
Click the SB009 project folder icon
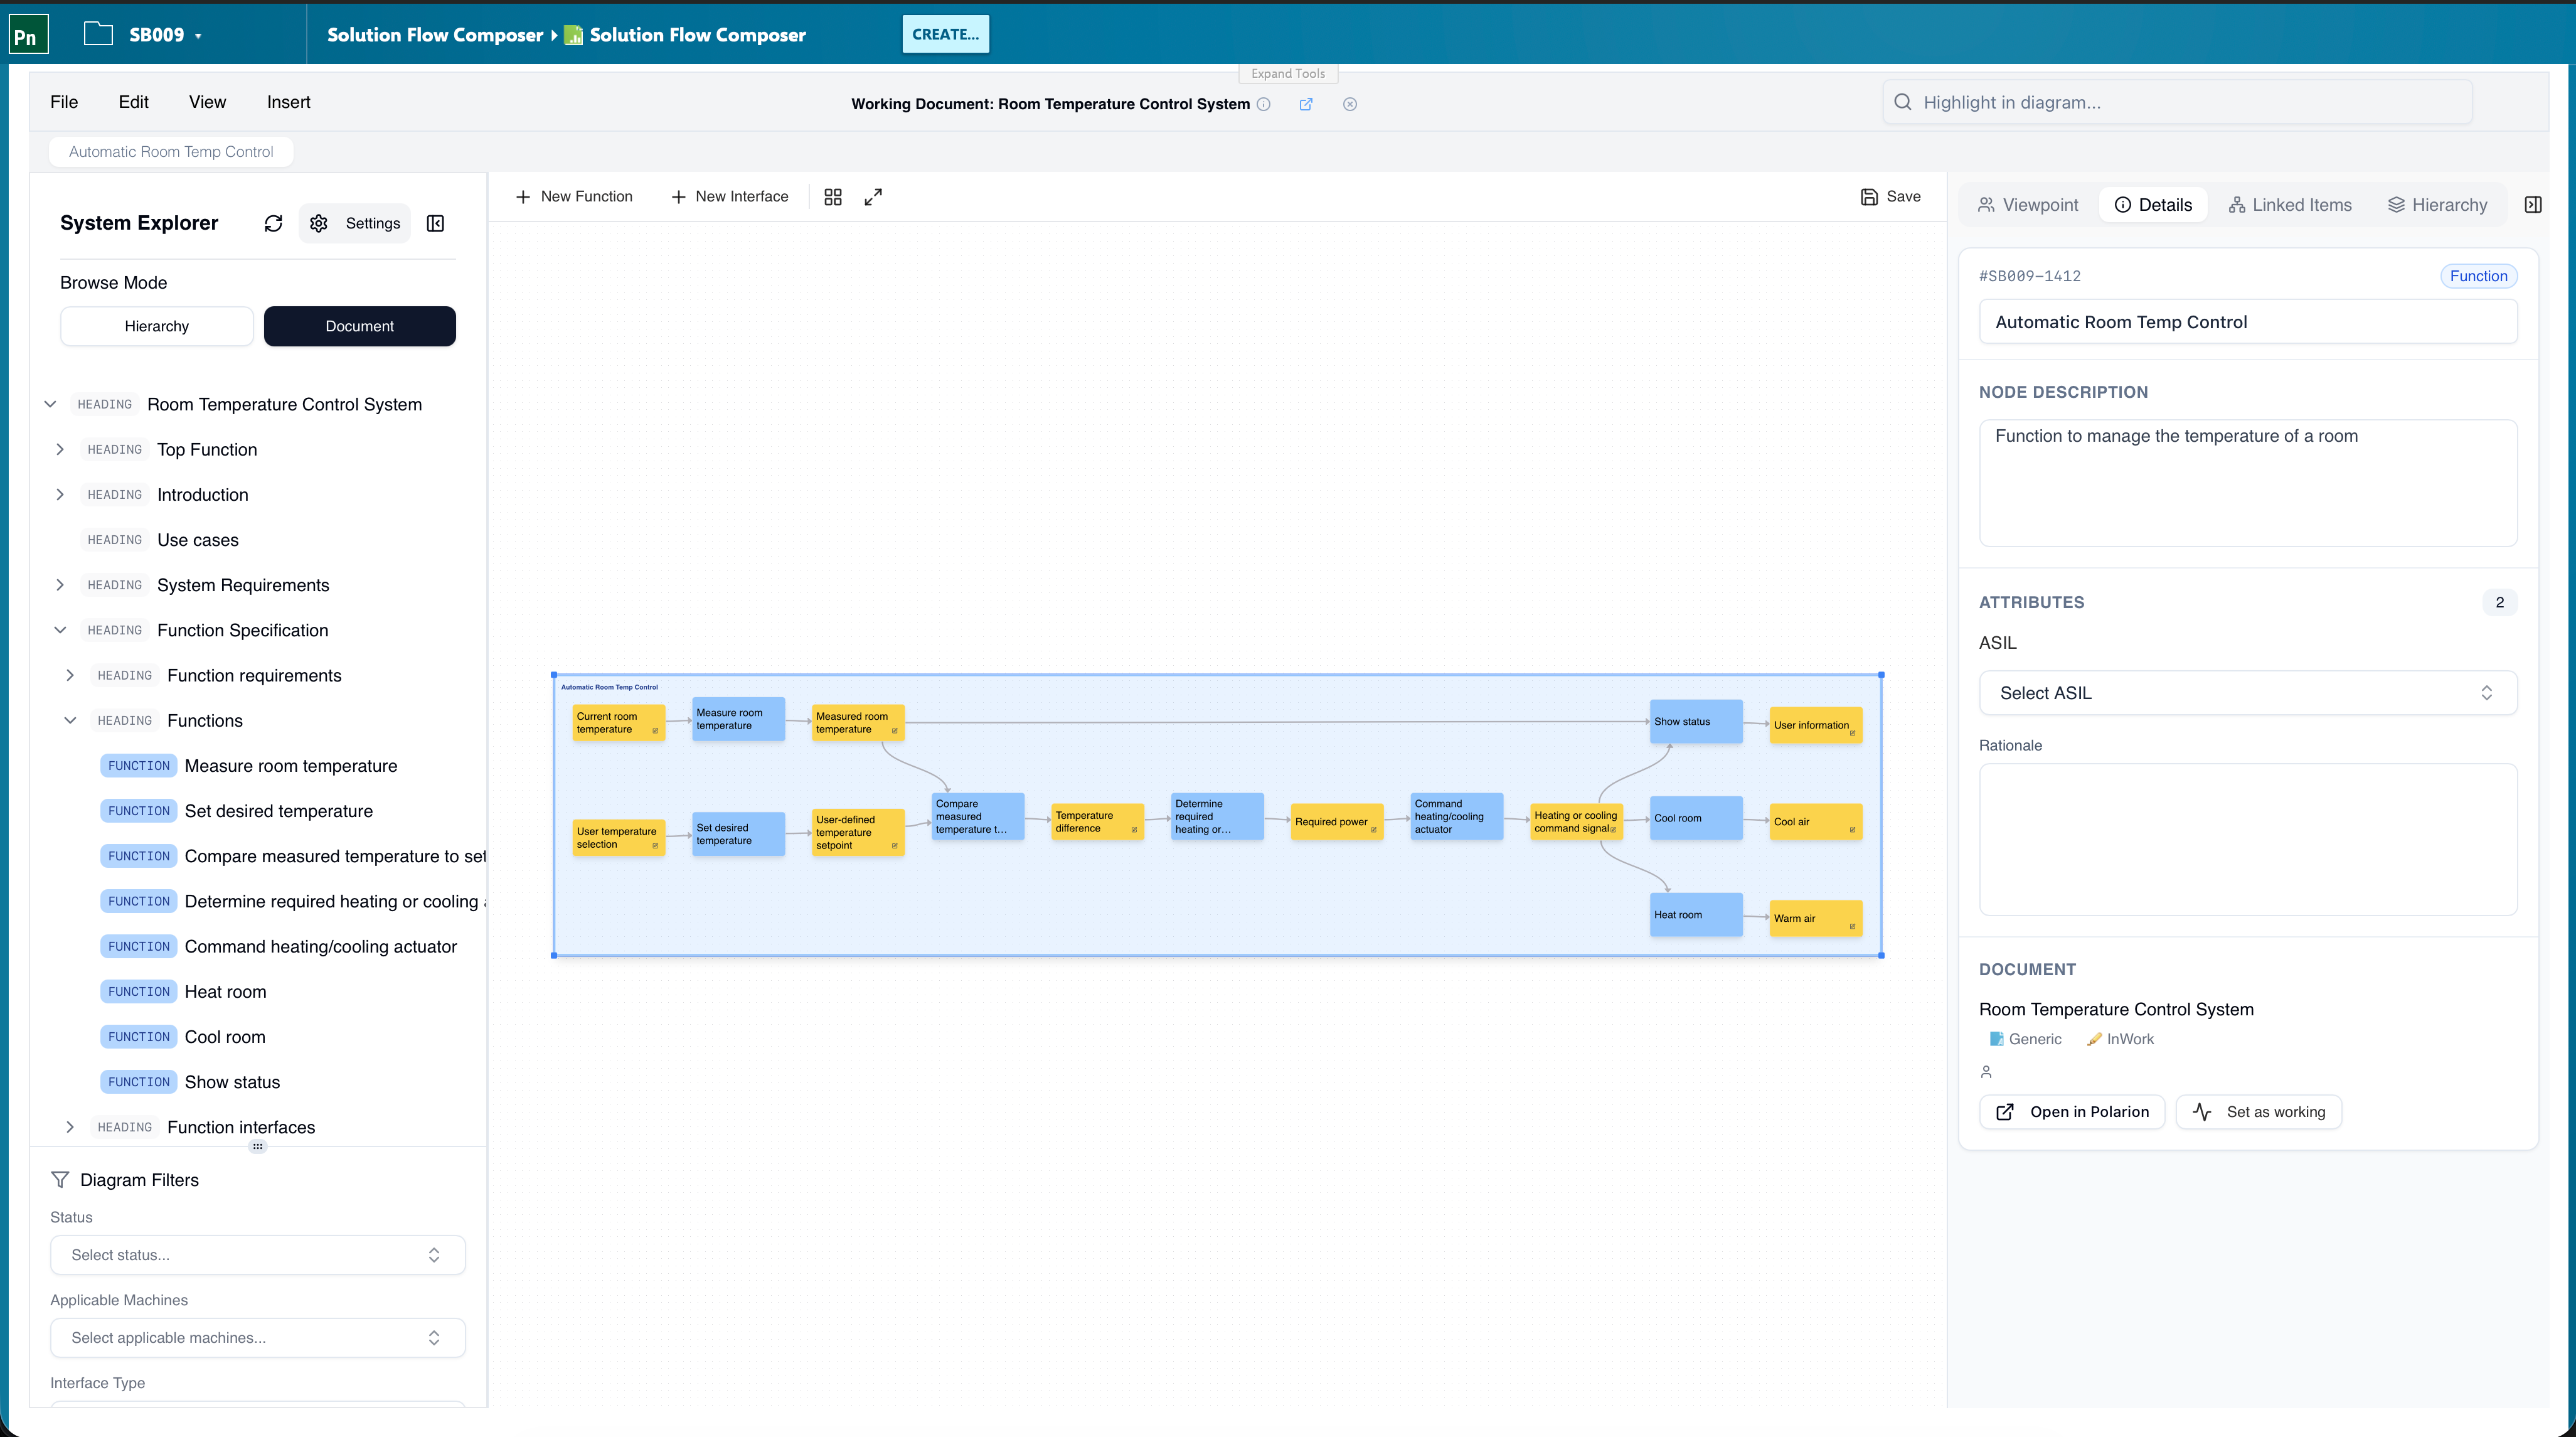[x=98, y=34]
